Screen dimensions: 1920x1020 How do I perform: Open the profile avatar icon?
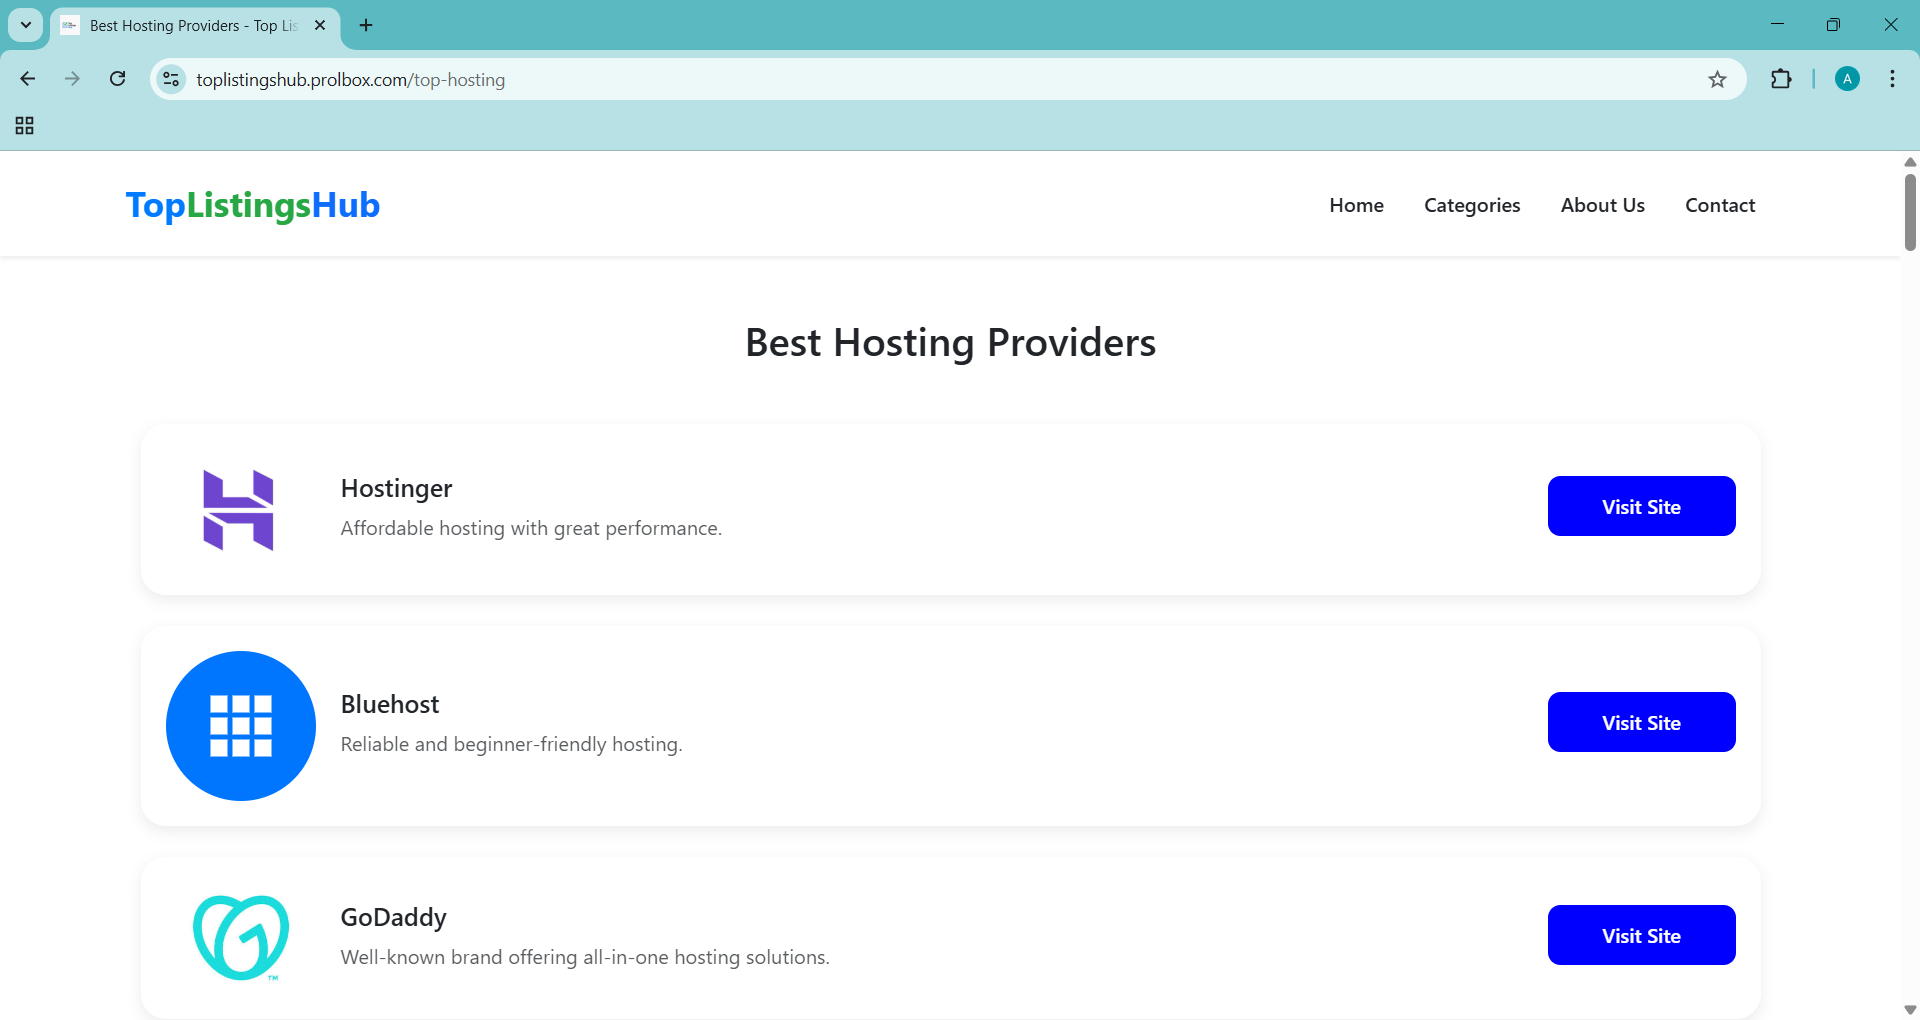pos(1847,79)
